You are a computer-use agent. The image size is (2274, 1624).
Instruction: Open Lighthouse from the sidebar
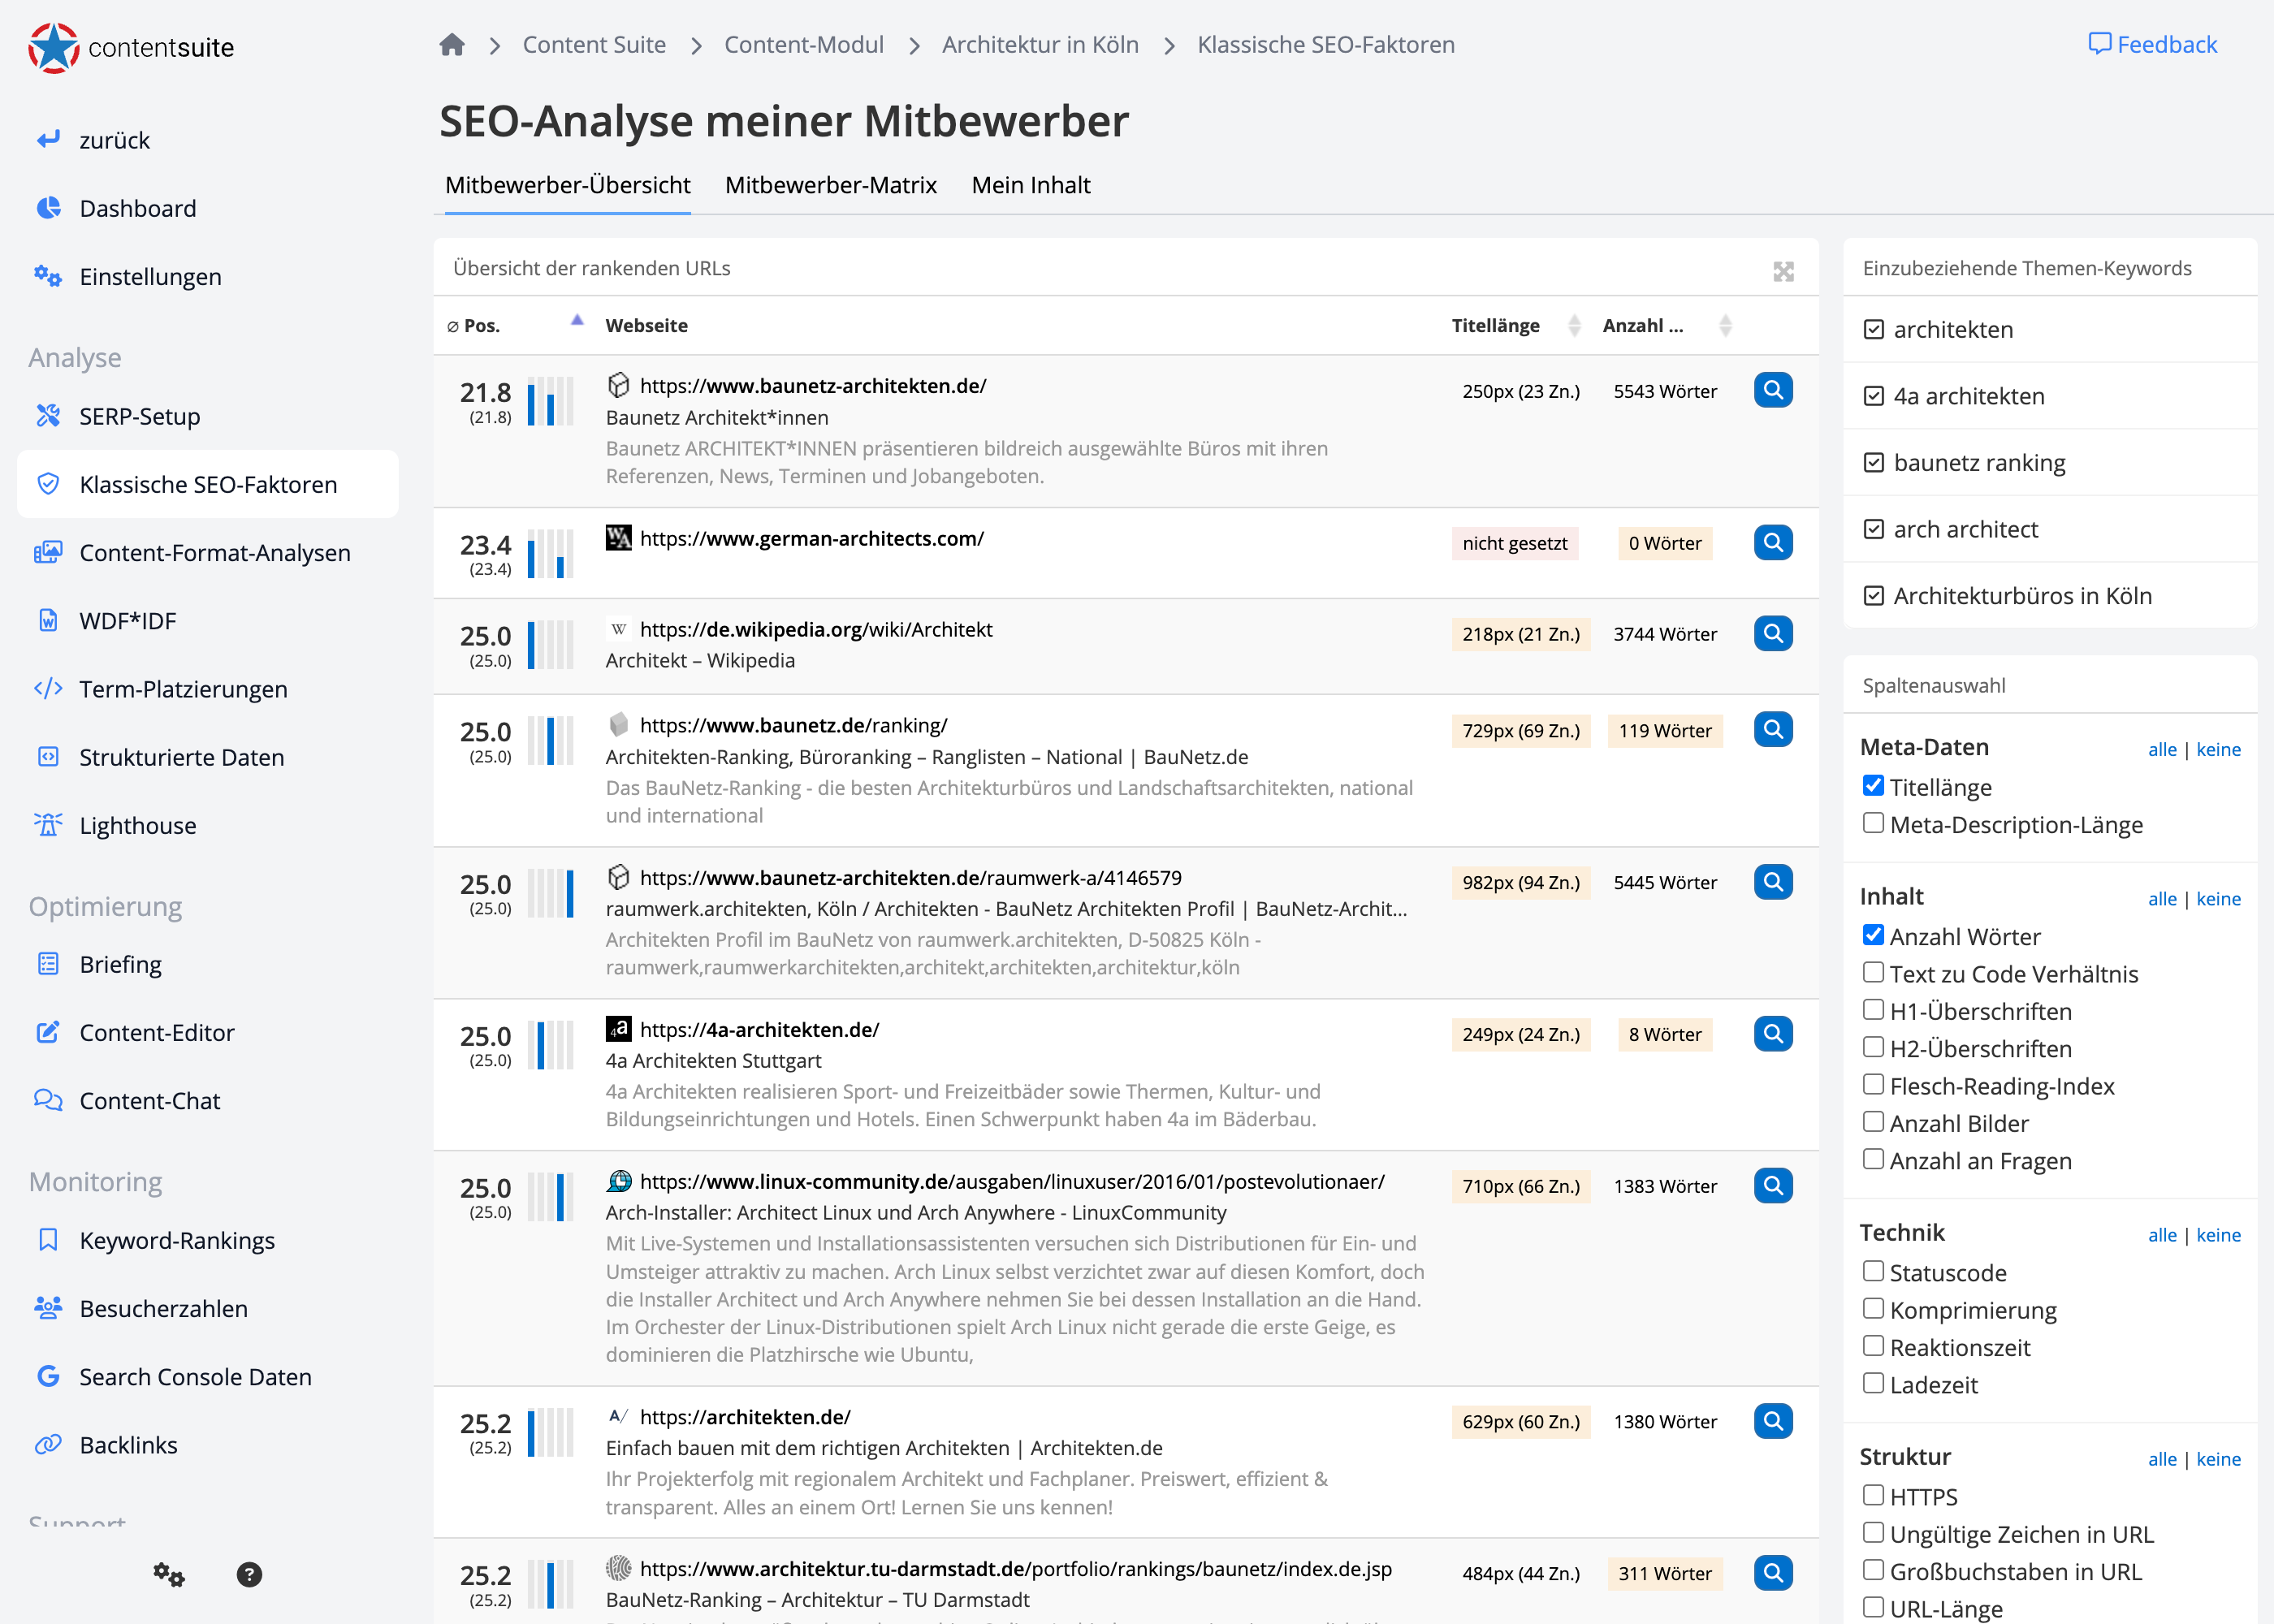(137, 826)
